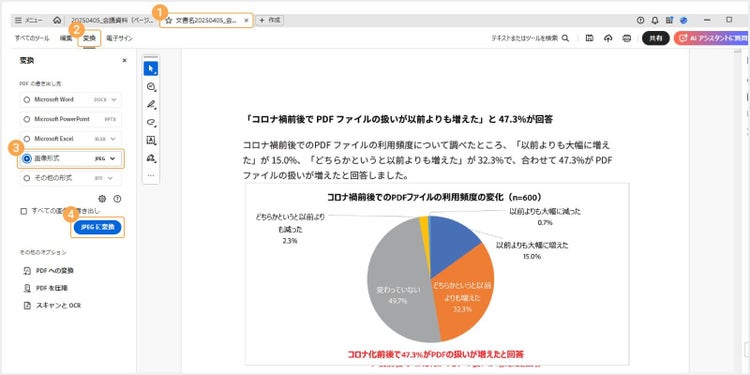The width and height of the screenshot is (750, 375).
Task: Open the 編集 menu item
Action: tap(66, 38)
